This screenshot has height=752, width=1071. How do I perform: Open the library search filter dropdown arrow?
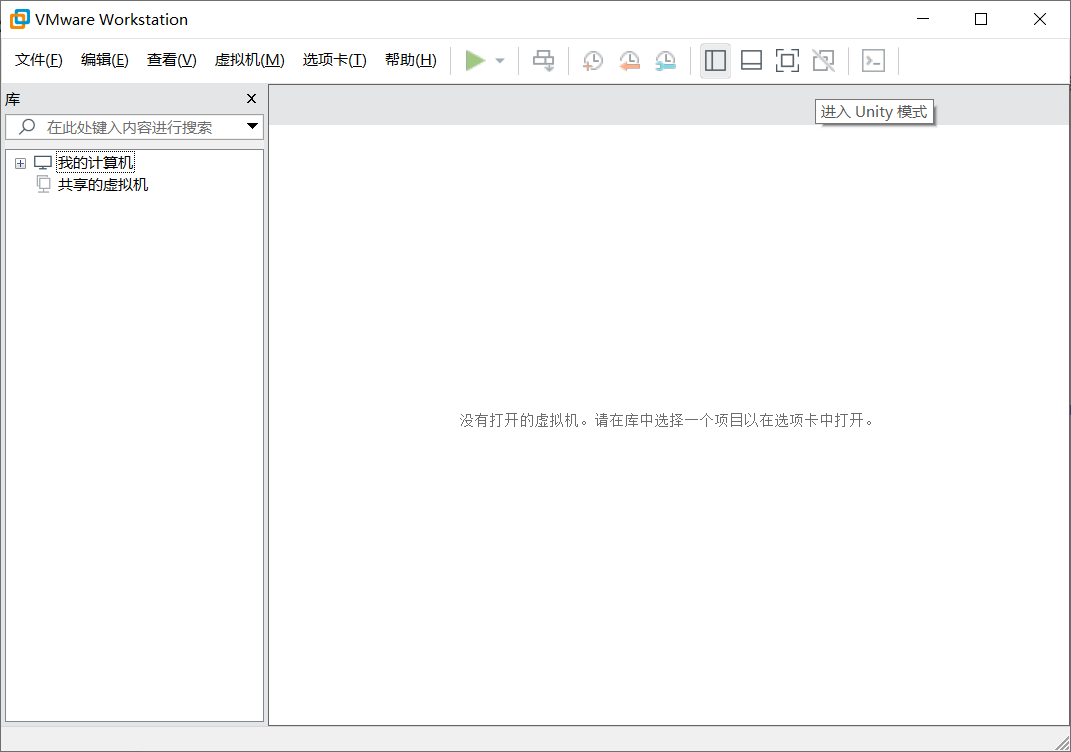(x=252, y=126)
